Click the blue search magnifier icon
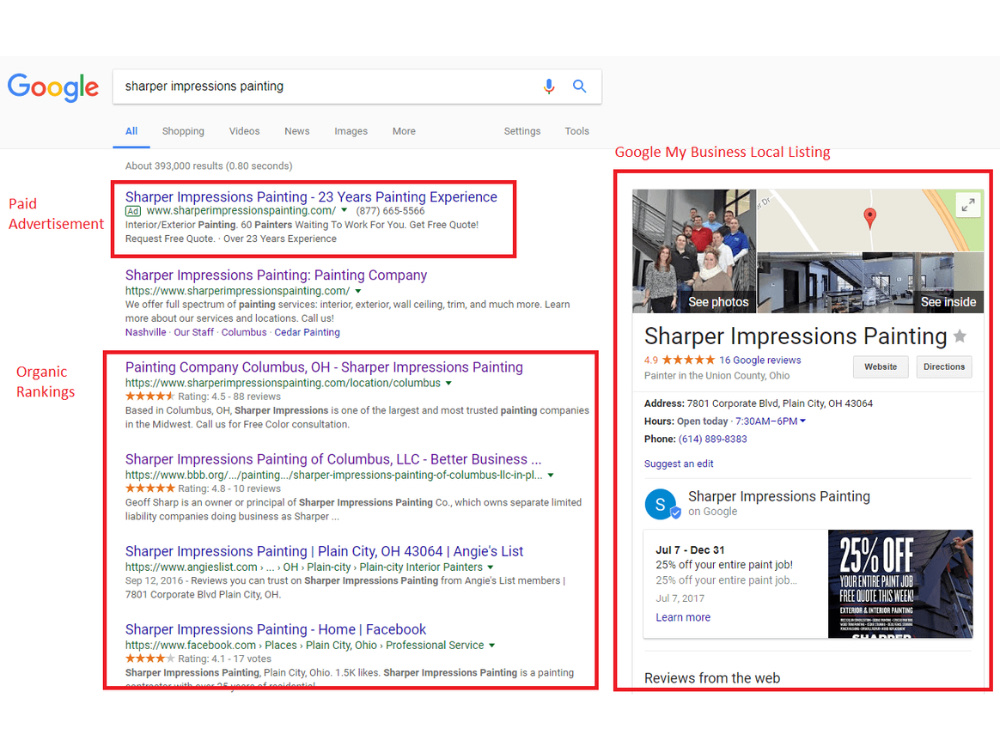The image size is (1000, 750). pos(579,86)
